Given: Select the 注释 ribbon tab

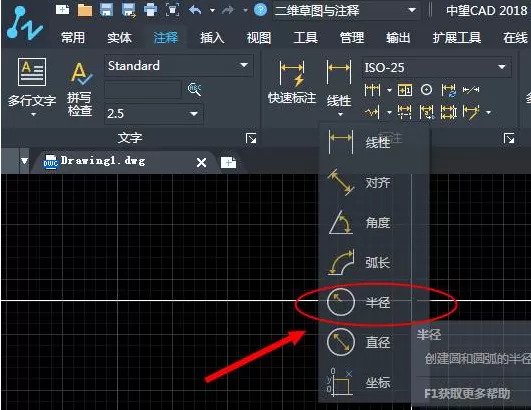Looking at the screenshot, I should pos(166,37).
